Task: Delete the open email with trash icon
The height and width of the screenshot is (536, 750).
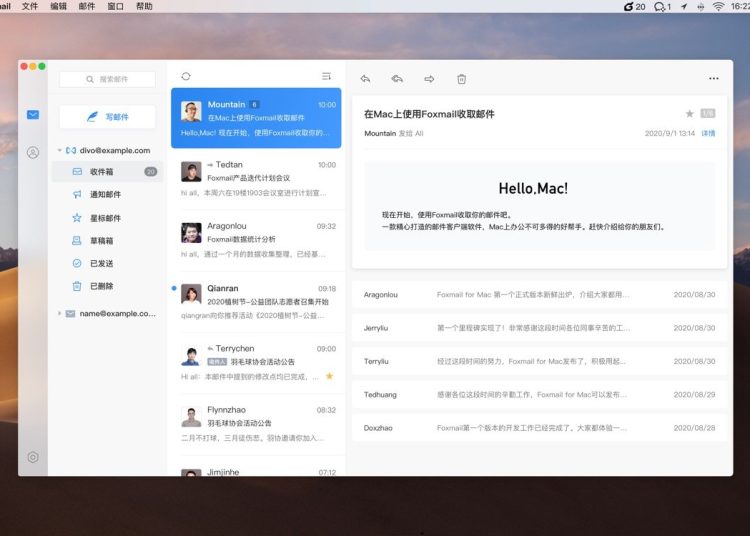Action: [461, 79]
